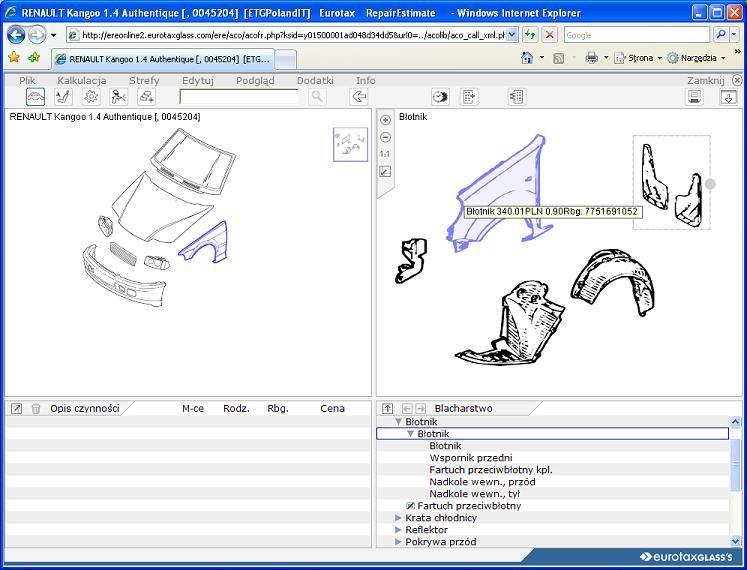The width and height of the screenshot is (747, 570).
Task: Click the next arrow beside Blacharstwo
Action: [420, 408]
